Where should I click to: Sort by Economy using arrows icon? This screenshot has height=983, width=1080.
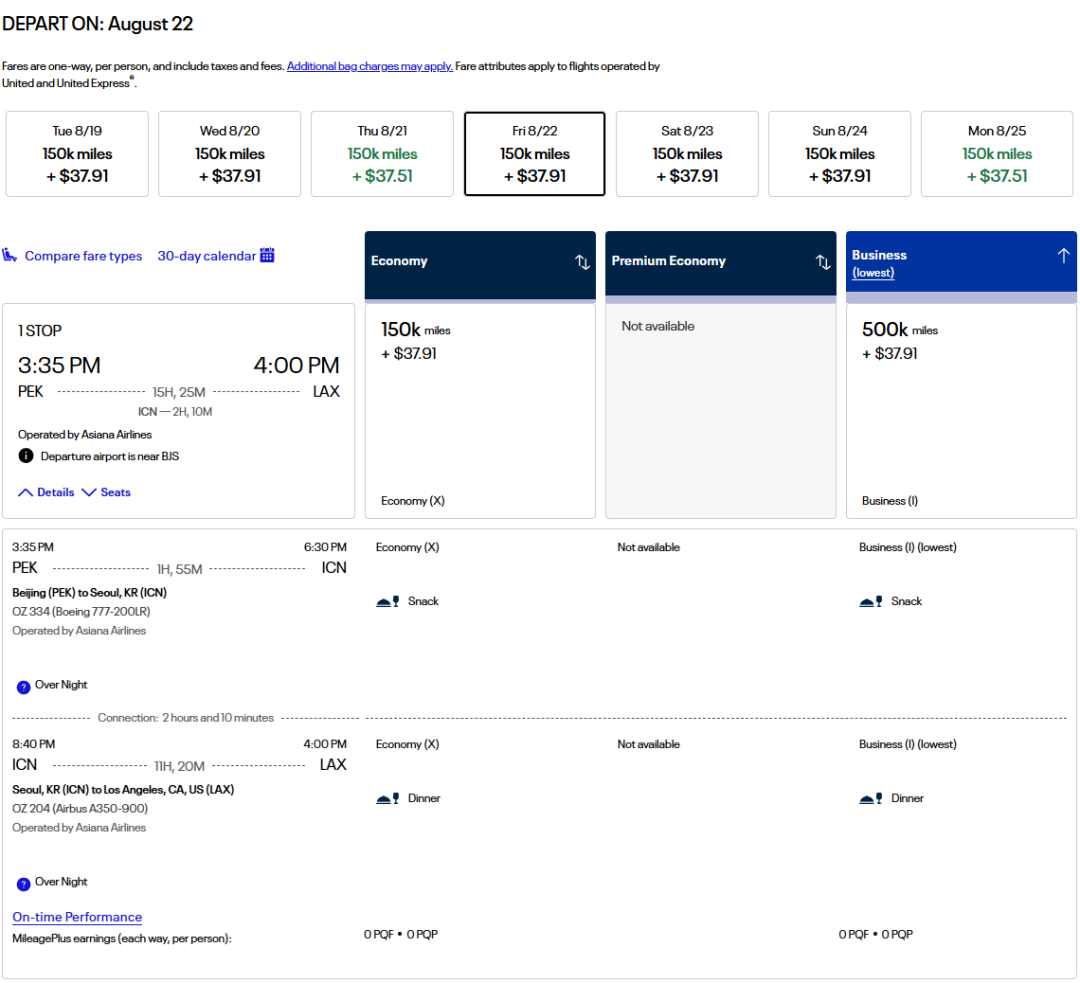point(582,262)
